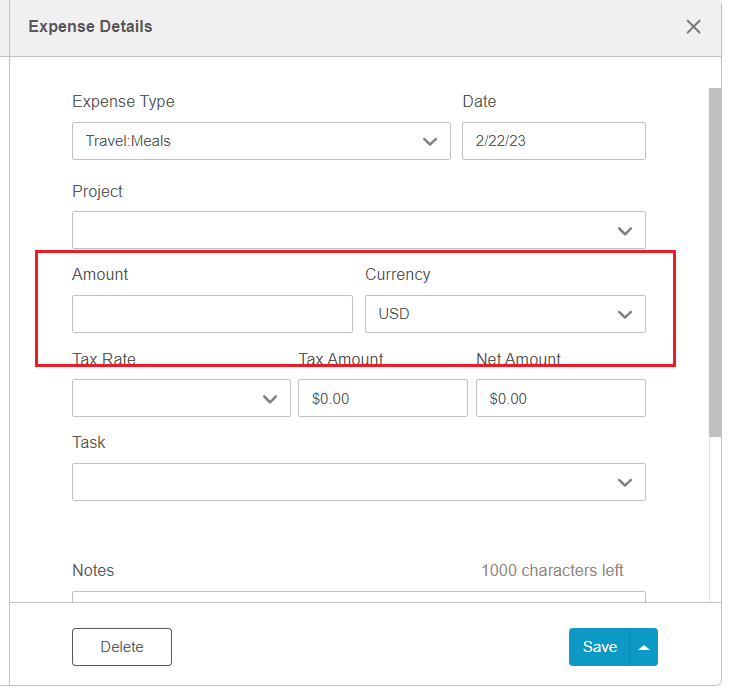This screenshot has width=730, height=694.
Task: Open the Save button's arrow menu
Action: 644,647
